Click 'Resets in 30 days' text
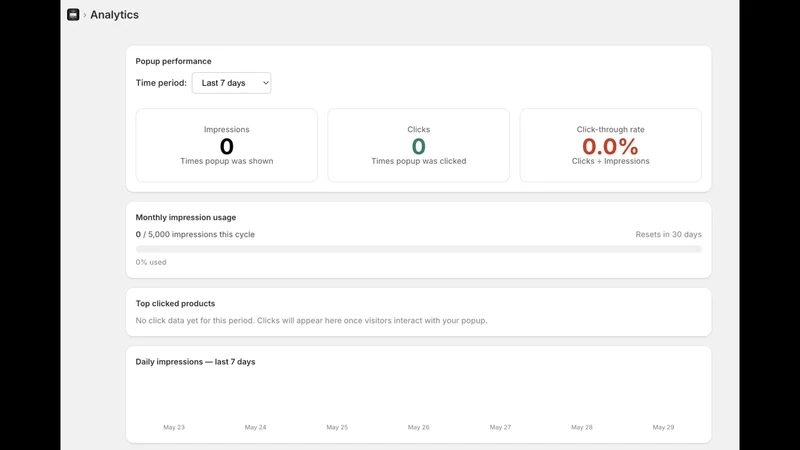 point(668,234)
